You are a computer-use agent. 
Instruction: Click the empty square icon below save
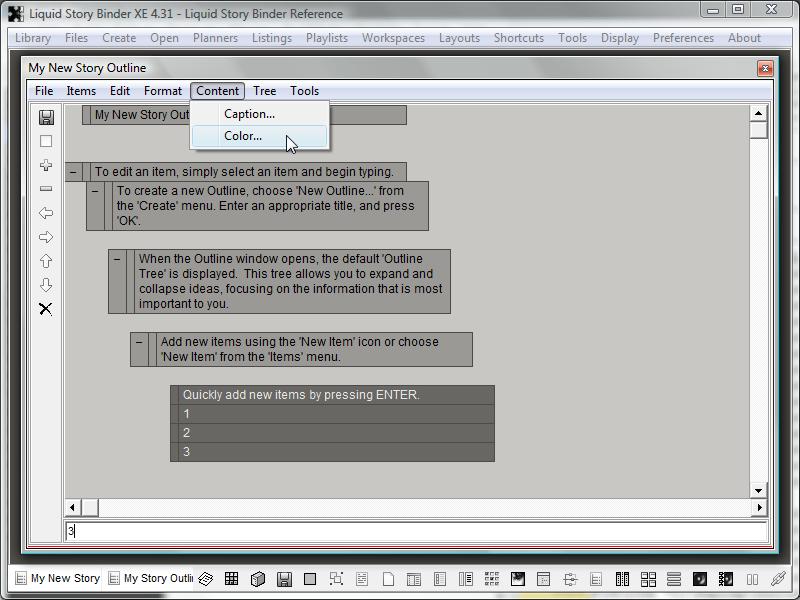[46, 141]
